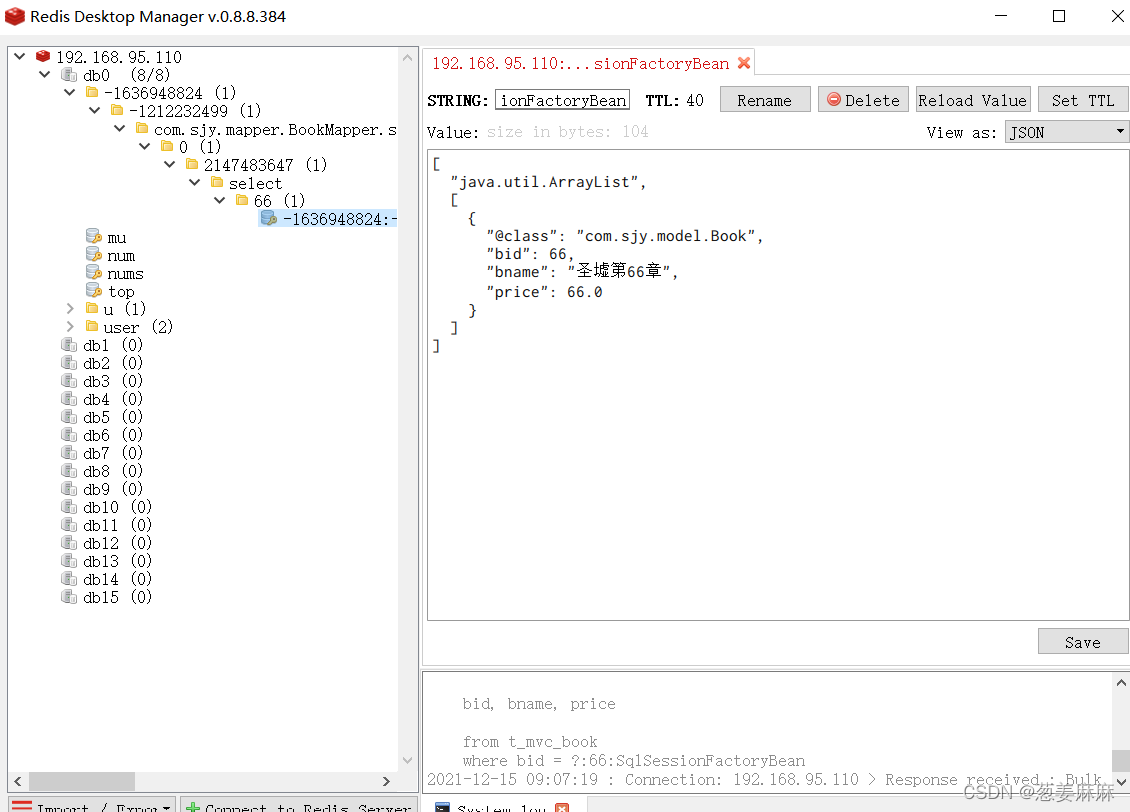This screenshot has height=812, width=1130.
Task: Click the db10 database icon
Action: point(69,507)
